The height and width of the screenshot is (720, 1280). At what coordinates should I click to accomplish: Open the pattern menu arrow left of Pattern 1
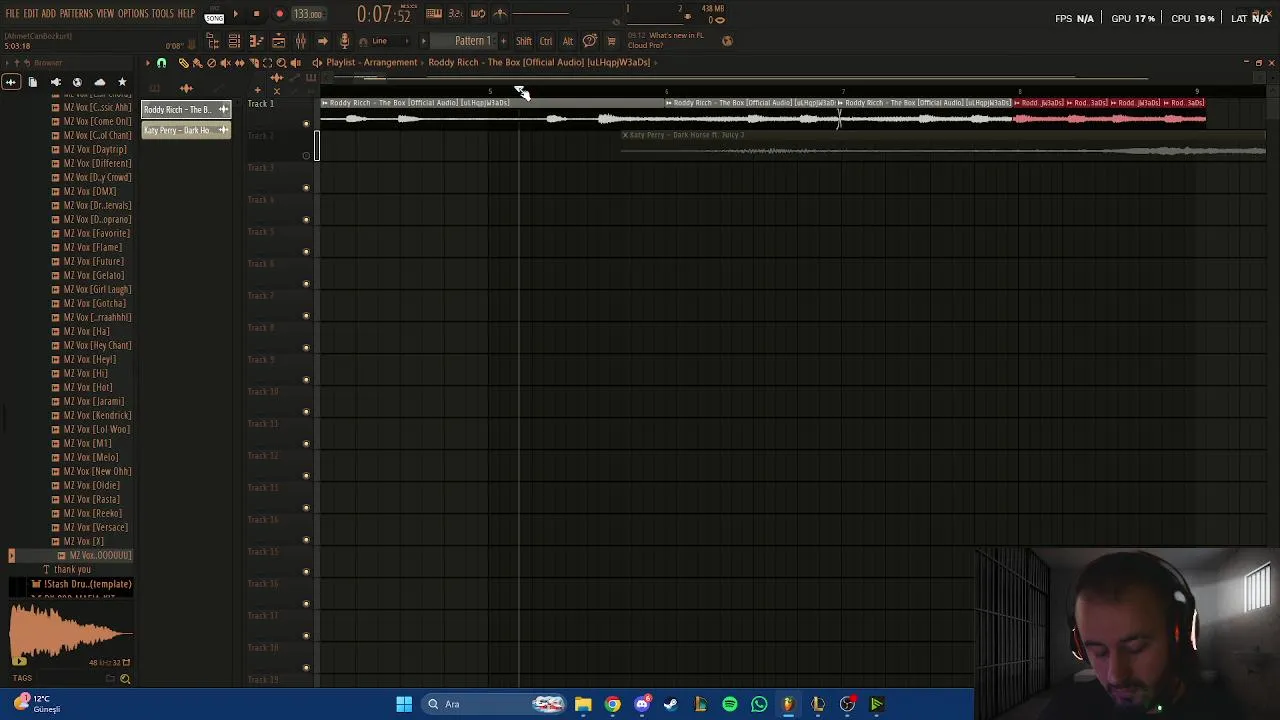(423, 41)
